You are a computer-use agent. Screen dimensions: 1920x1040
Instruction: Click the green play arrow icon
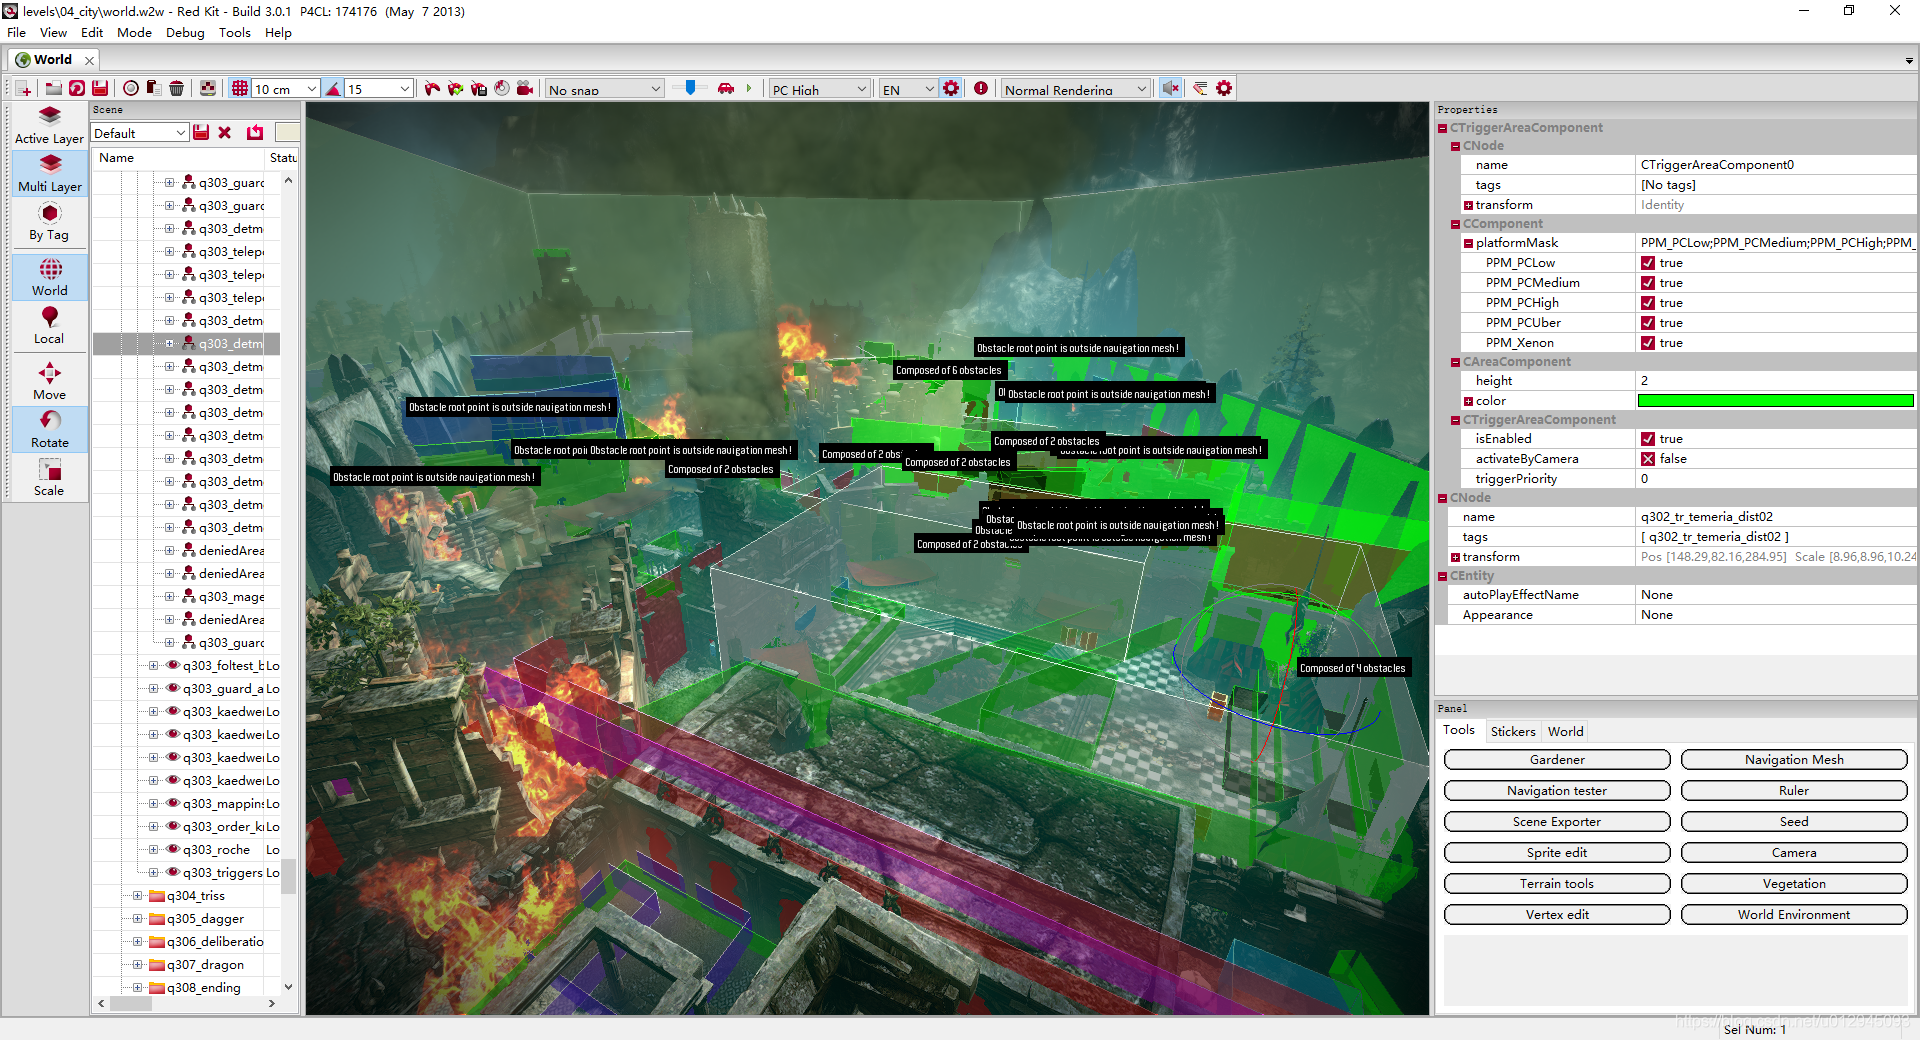(749, 89)
